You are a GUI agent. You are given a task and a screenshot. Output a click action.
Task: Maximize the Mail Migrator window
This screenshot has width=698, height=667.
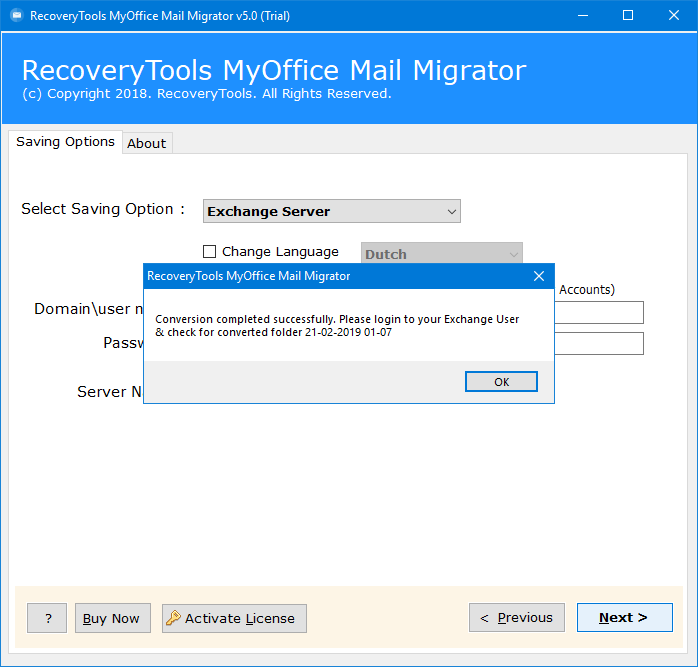(628, 16)
